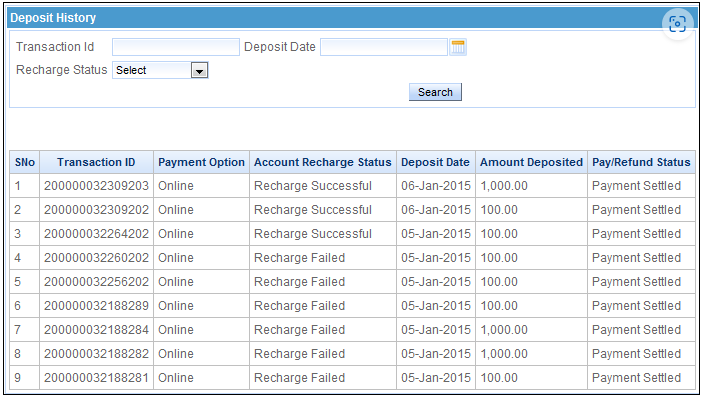This screenshot has height=399, width=702.
Task: Click the Deposit Date label
Action: [x=280, y=47]
